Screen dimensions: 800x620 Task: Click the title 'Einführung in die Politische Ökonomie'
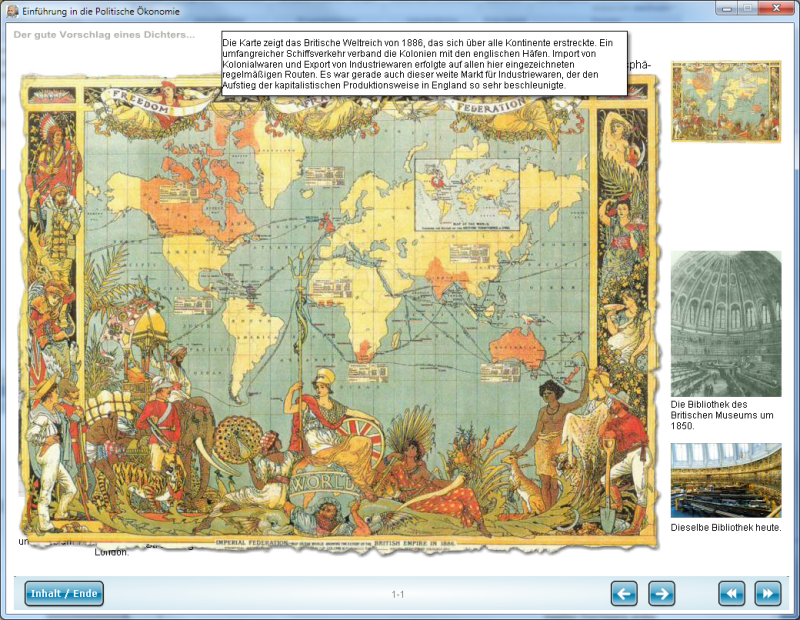tap(101, 11)
